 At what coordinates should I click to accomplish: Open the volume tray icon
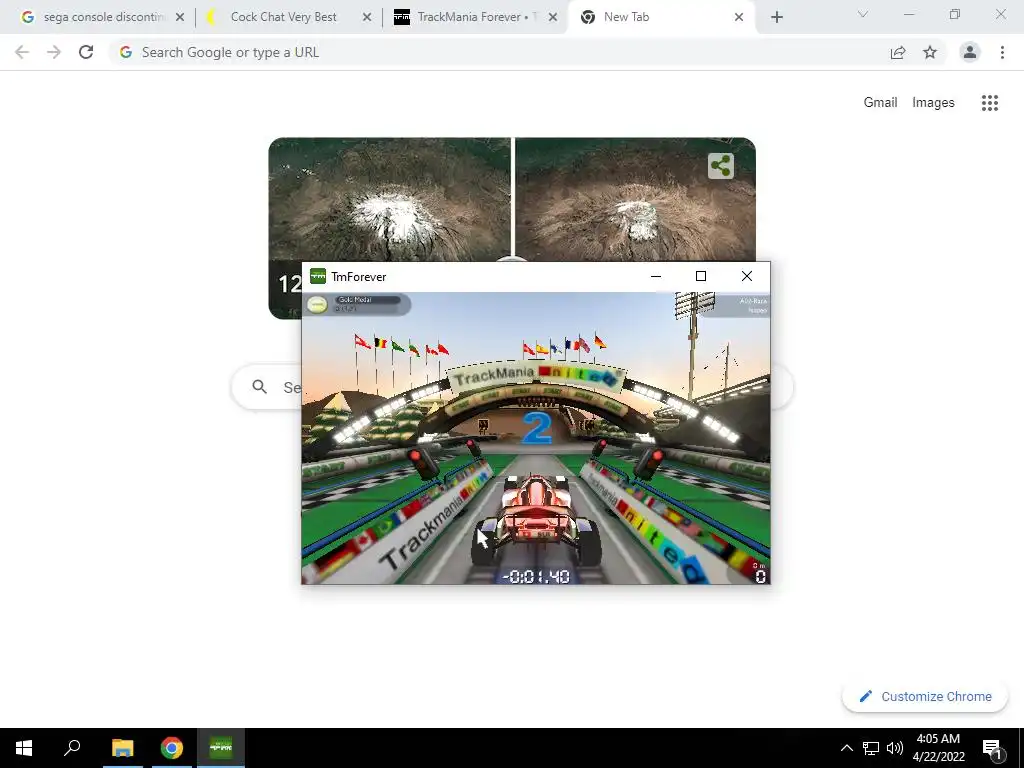[x=895, y=748]
